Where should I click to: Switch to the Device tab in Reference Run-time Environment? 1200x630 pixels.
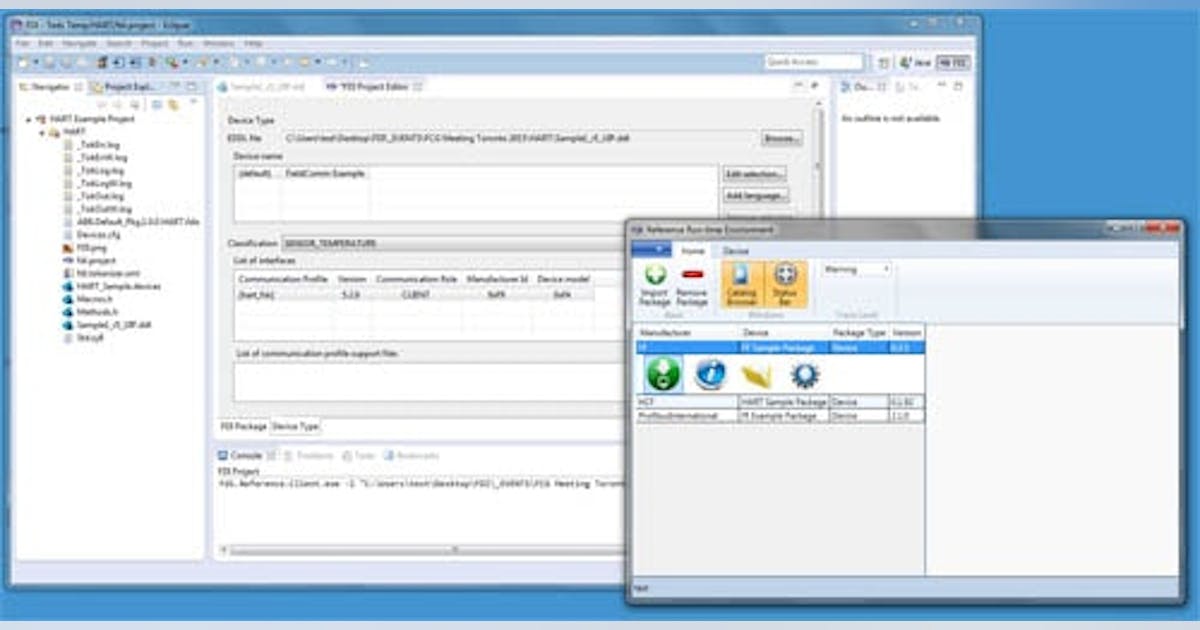click(735, 252)
